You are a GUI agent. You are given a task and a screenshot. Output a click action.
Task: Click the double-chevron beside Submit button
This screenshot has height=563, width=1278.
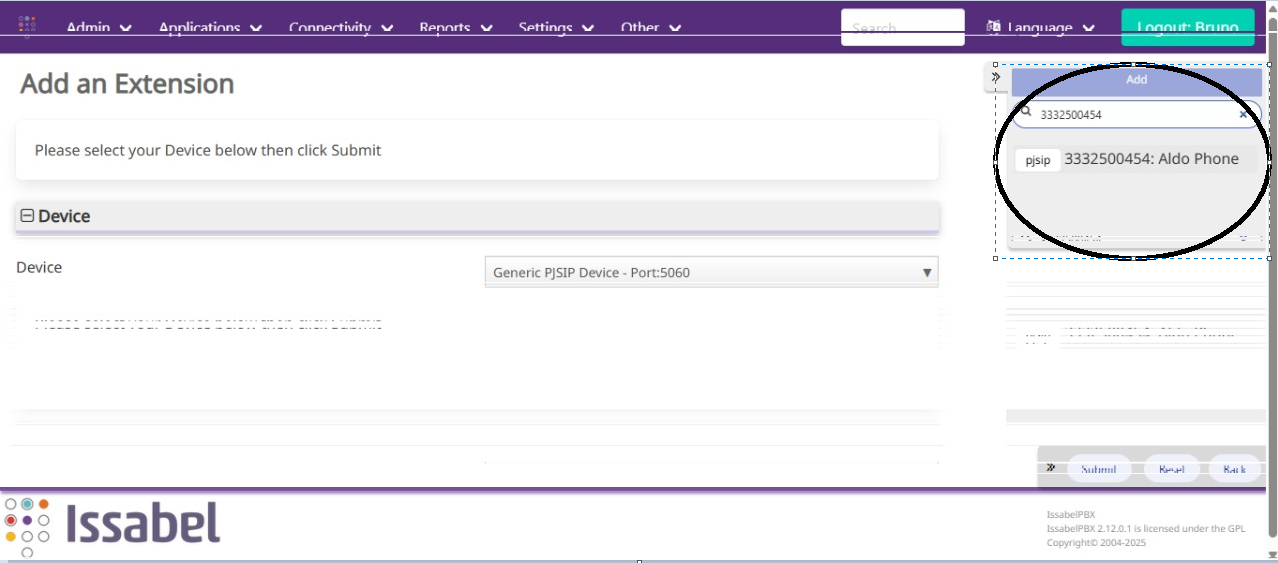pos(1051,468)
